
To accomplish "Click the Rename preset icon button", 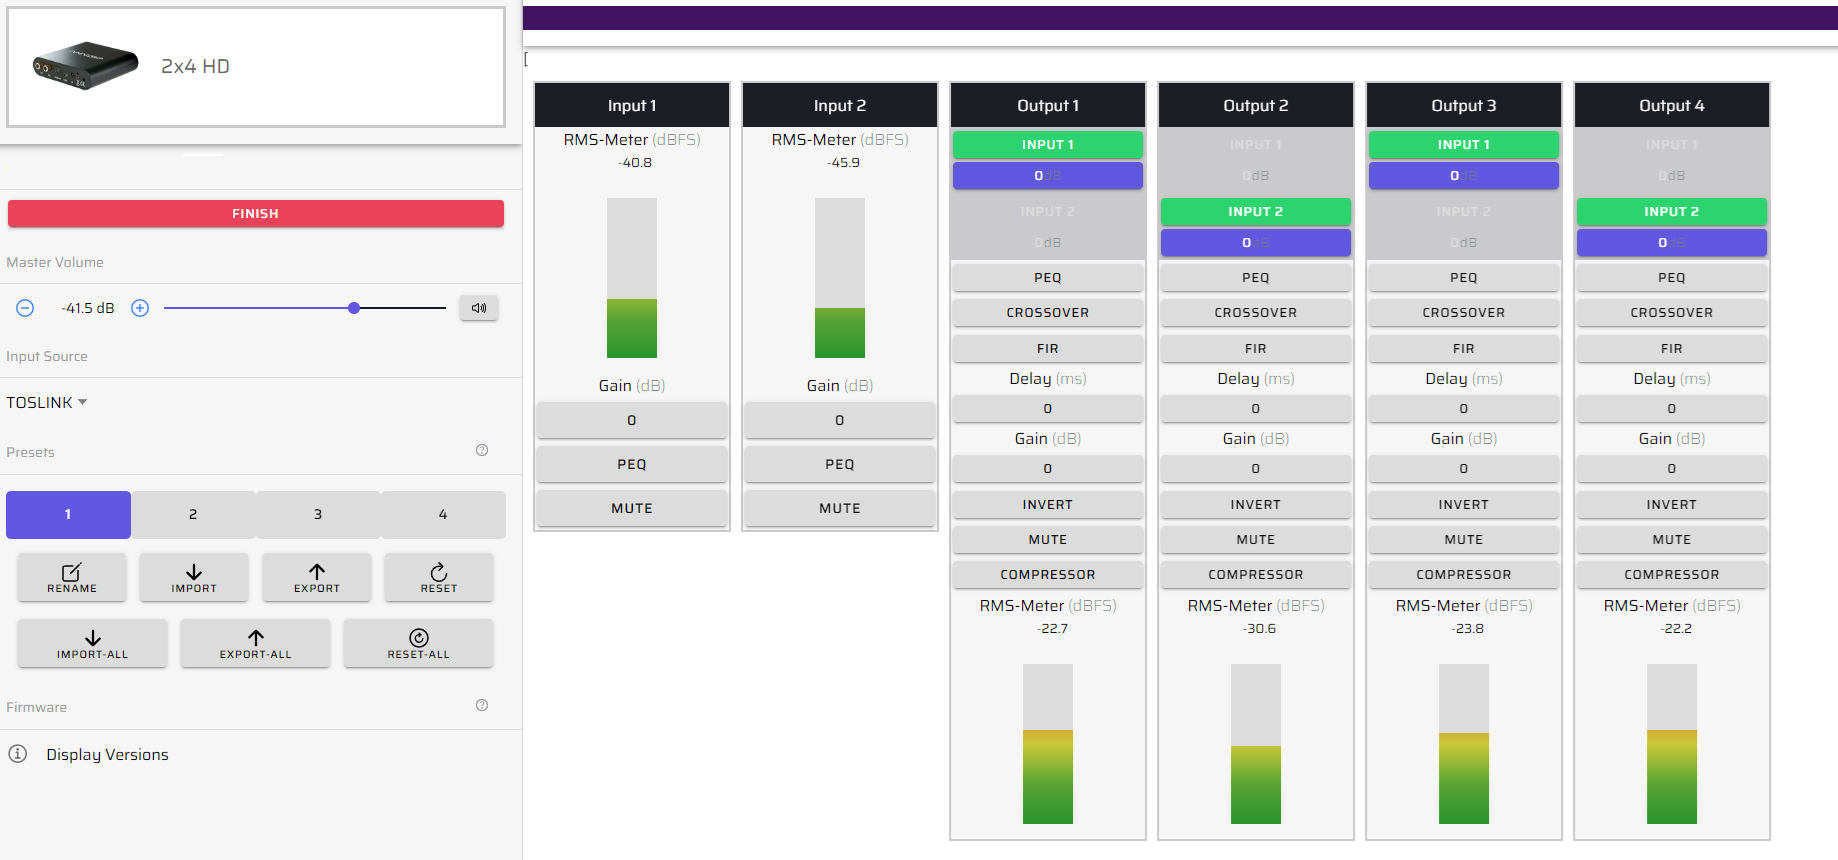I will [x=72, y=577].
